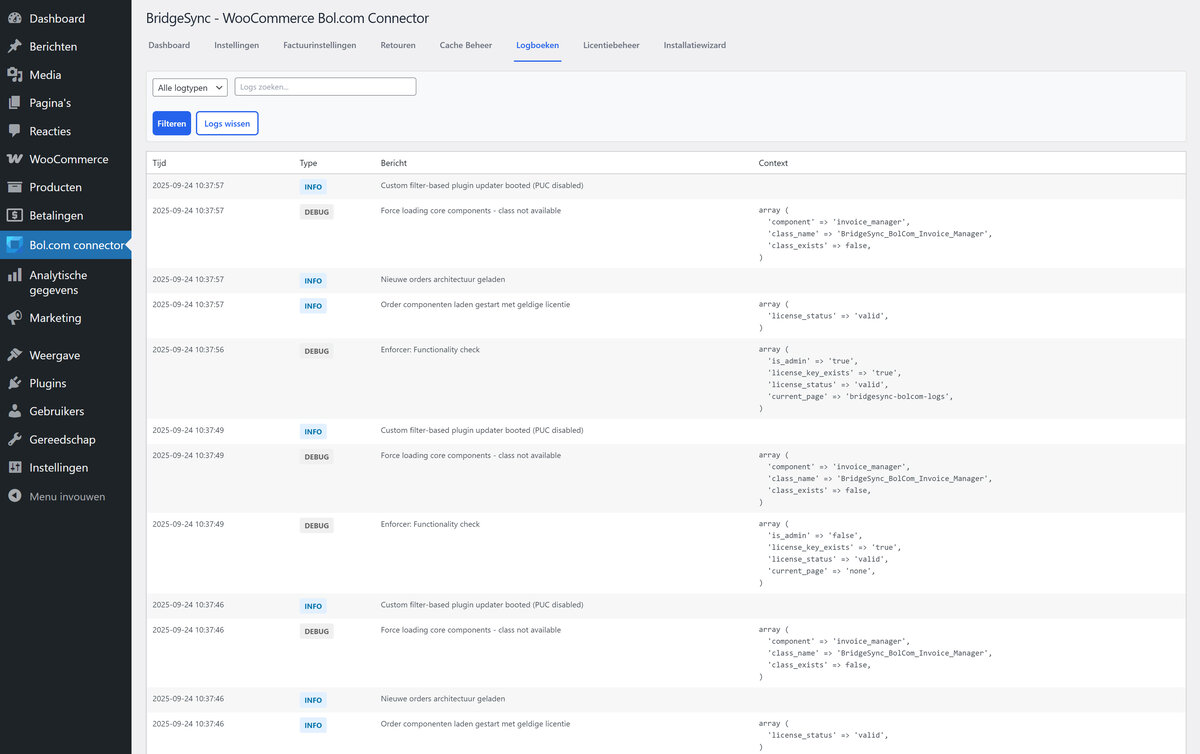Click the Plugins plug icon

pyautogui.click(x=14, y=383)
